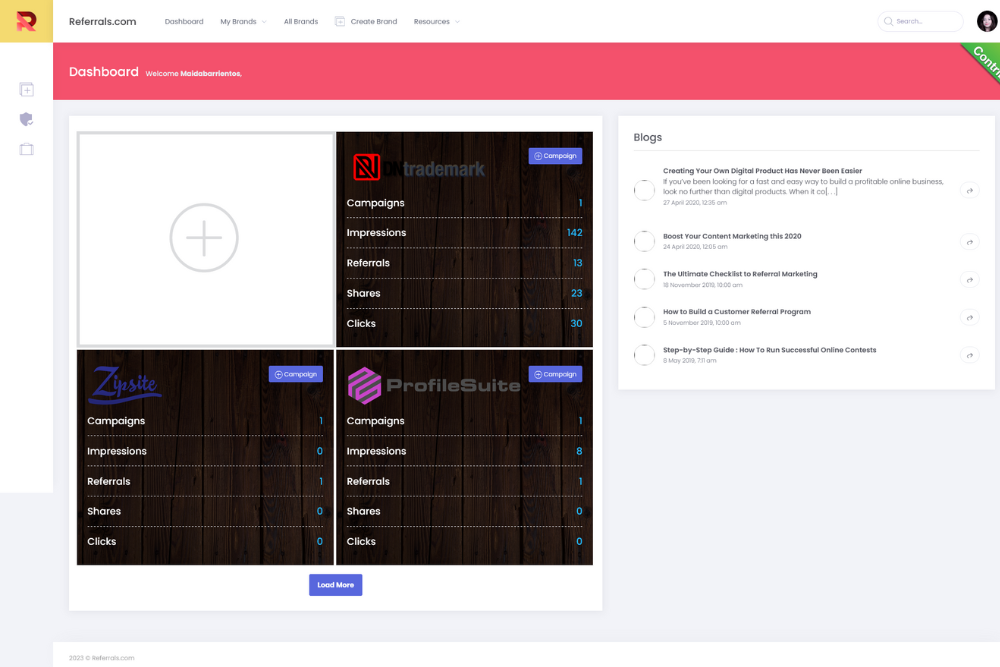Click the share arrow for Ultimate Checklist post

coord(968,279)
